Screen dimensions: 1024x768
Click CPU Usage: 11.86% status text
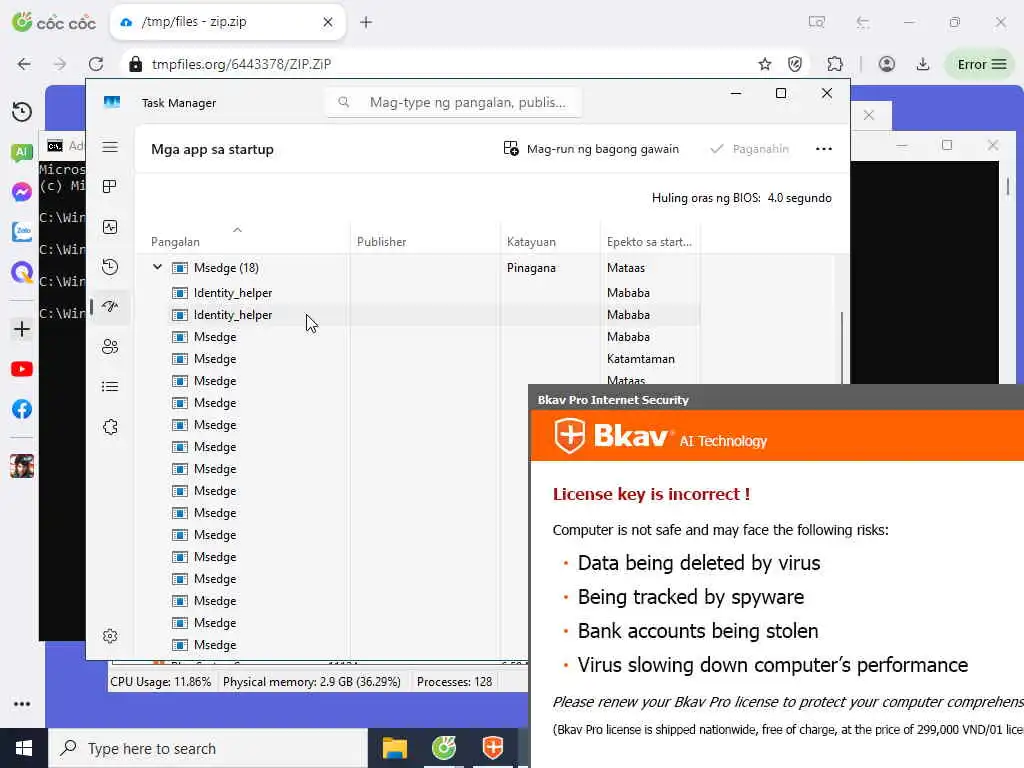[x=161, y=682]
